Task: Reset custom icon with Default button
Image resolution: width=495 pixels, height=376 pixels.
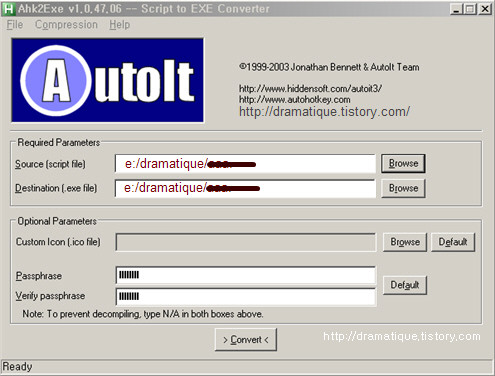Action: (453, 242)
